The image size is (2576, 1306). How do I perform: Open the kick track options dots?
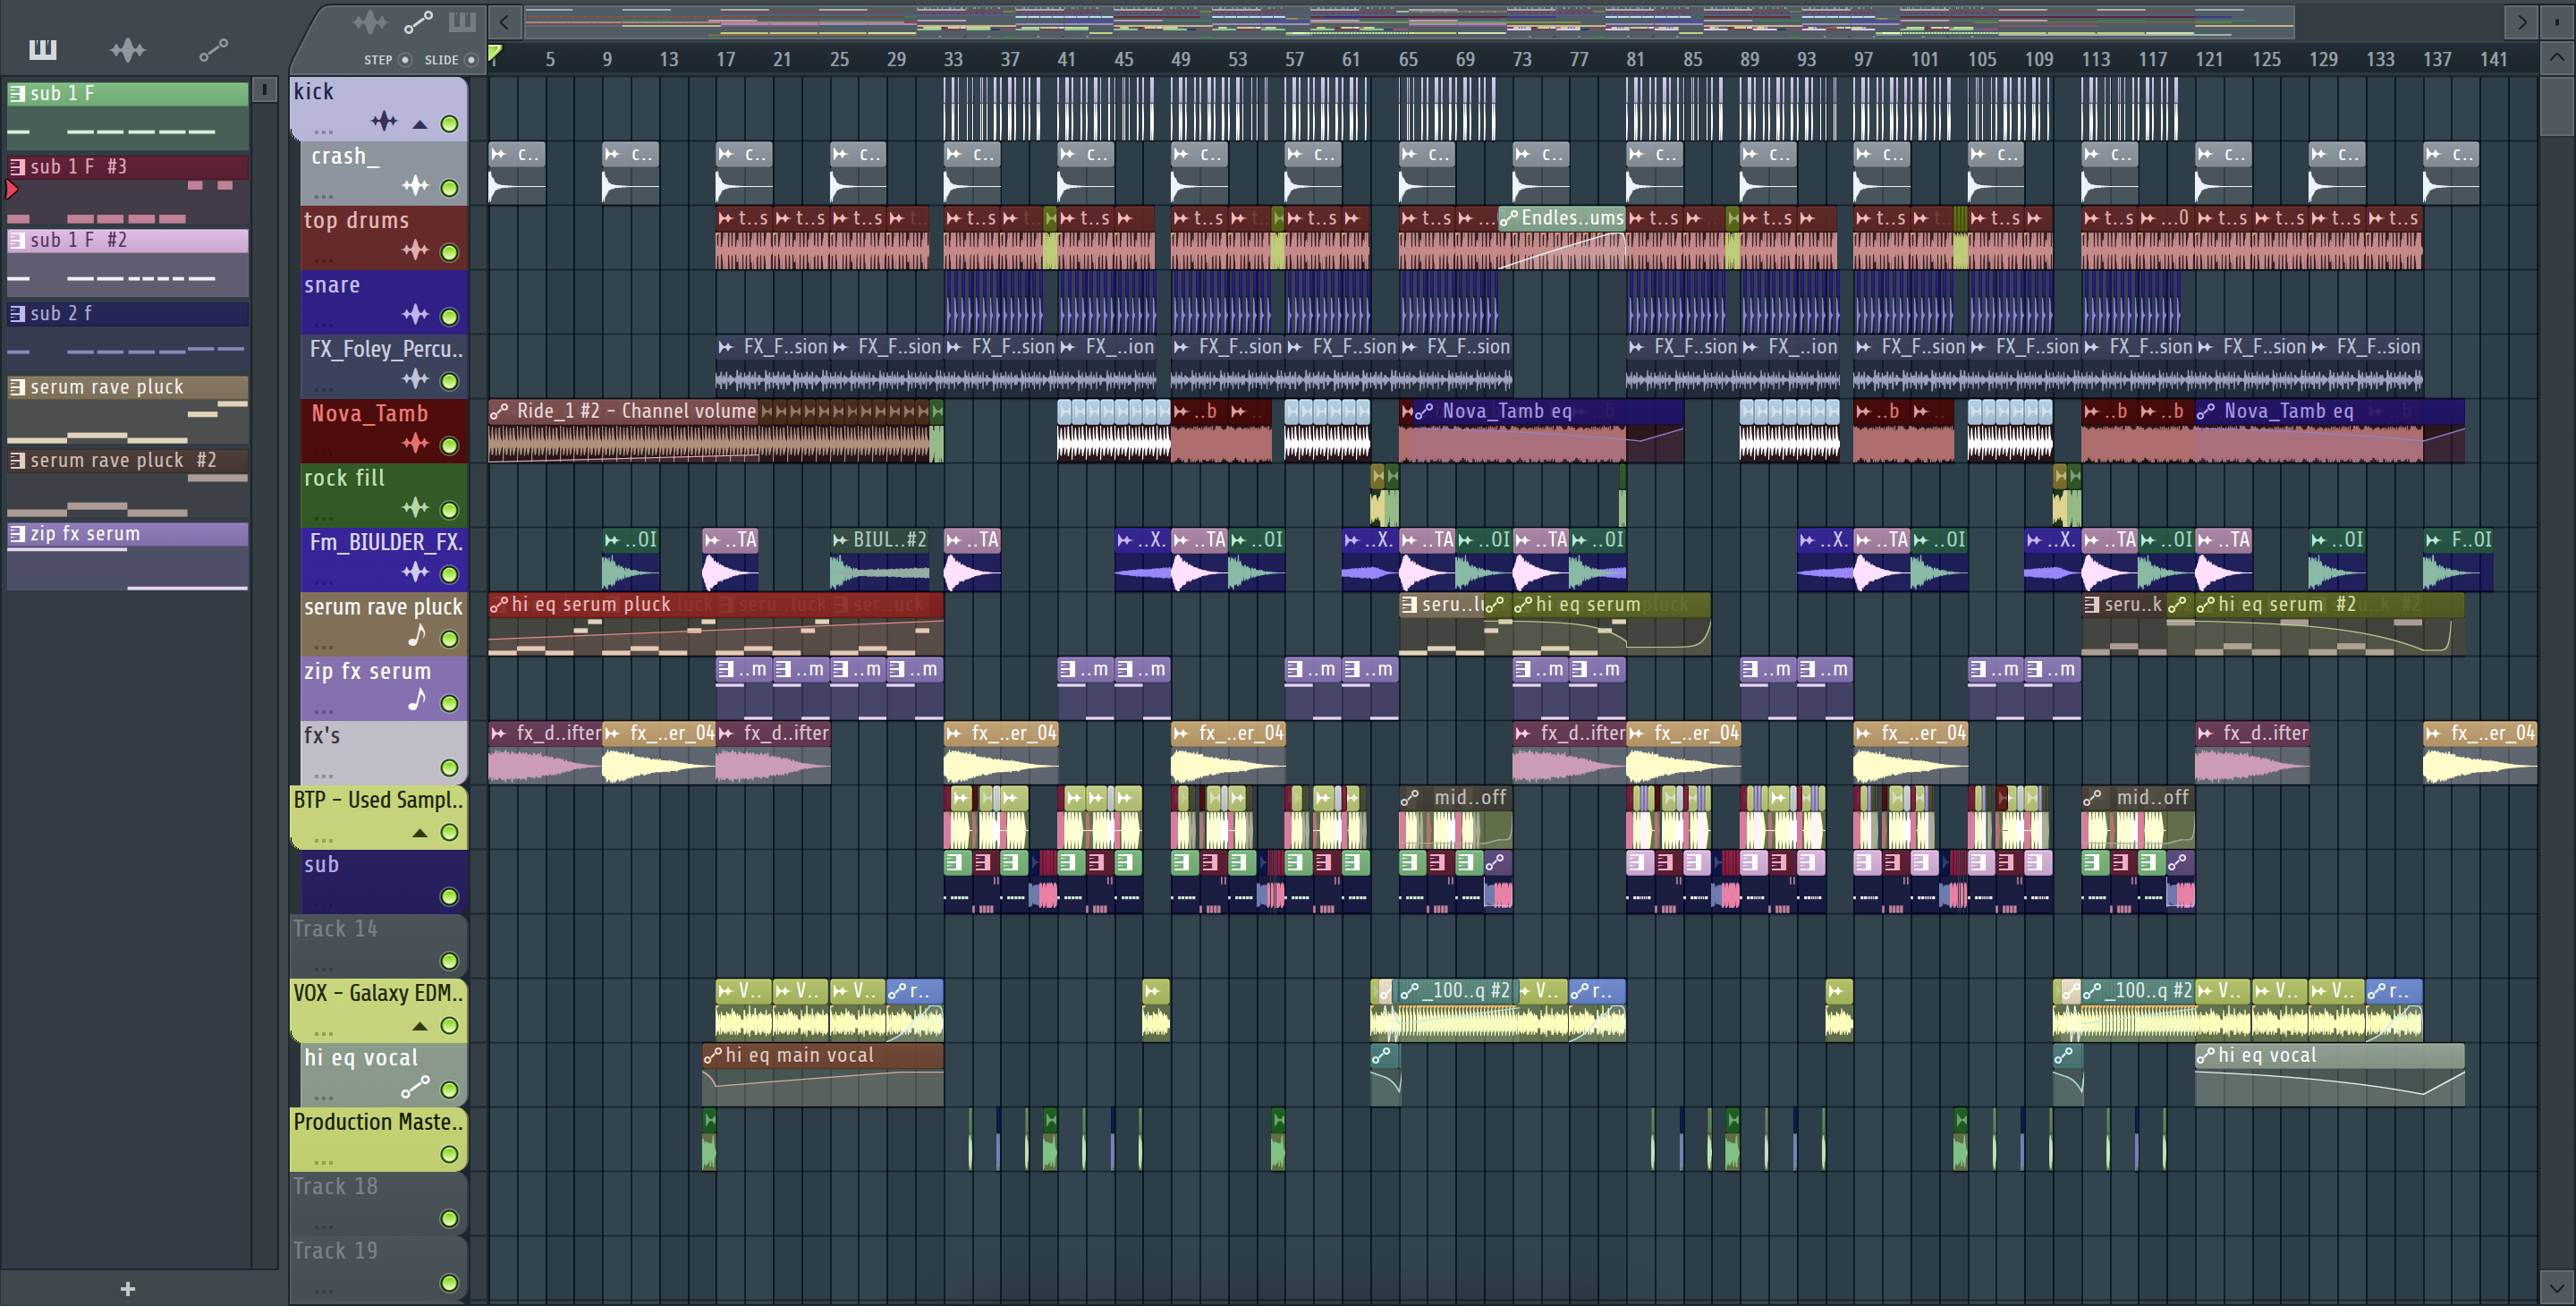(323, 132)
